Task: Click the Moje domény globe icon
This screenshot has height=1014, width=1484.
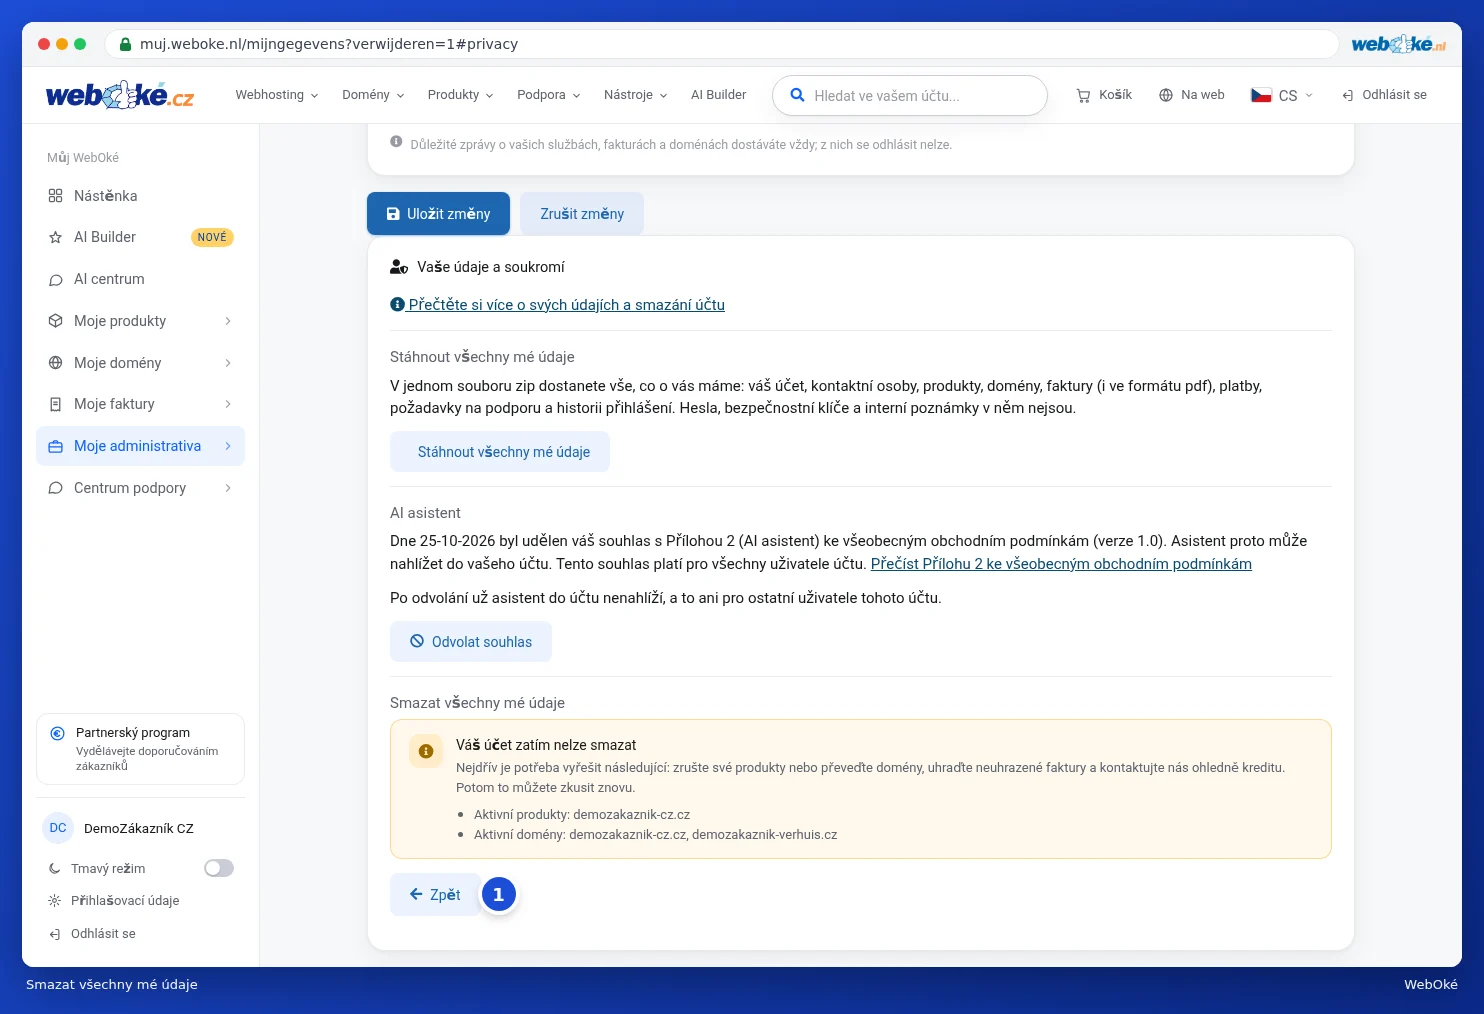Action: (x=55, y=363)
